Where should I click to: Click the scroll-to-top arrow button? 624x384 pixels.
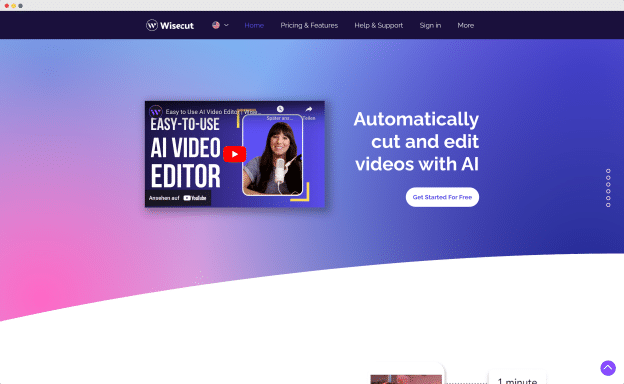(608, 368)
